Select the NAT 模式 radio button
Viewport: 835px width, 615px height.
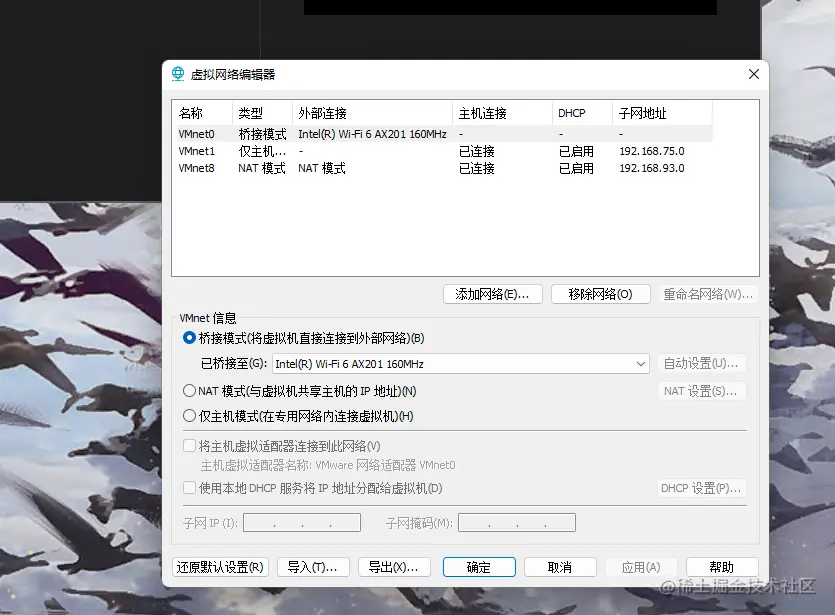(x=189, y=391)
